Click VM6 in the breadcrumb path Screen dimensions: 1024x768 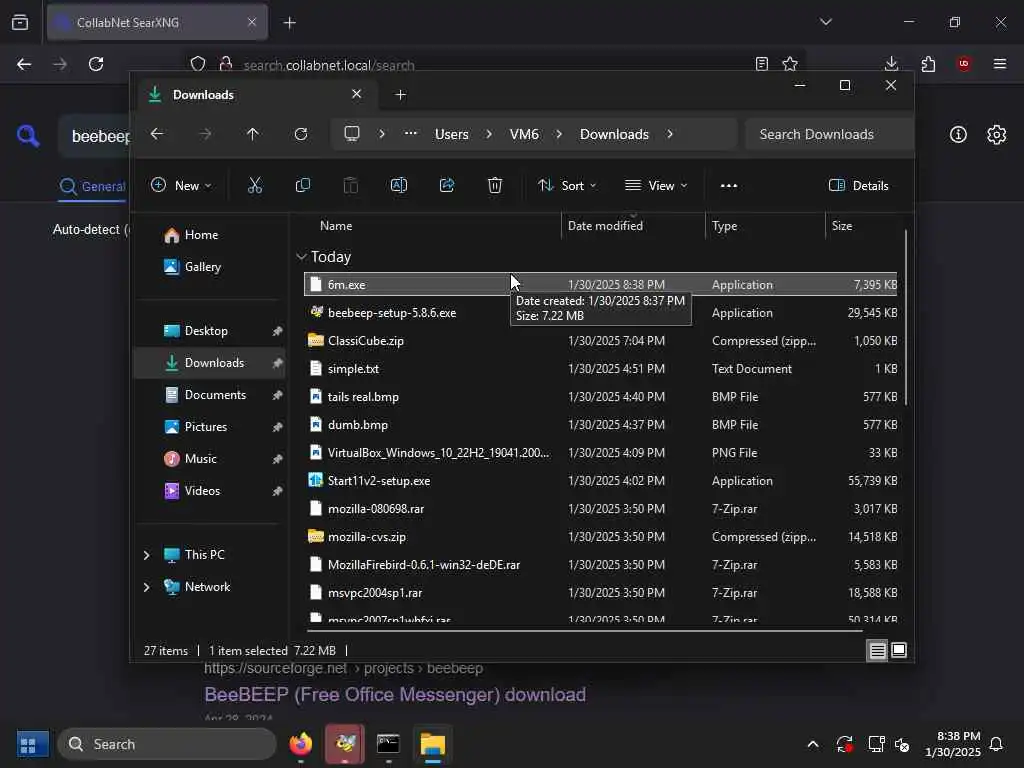[x=524, y=134]
